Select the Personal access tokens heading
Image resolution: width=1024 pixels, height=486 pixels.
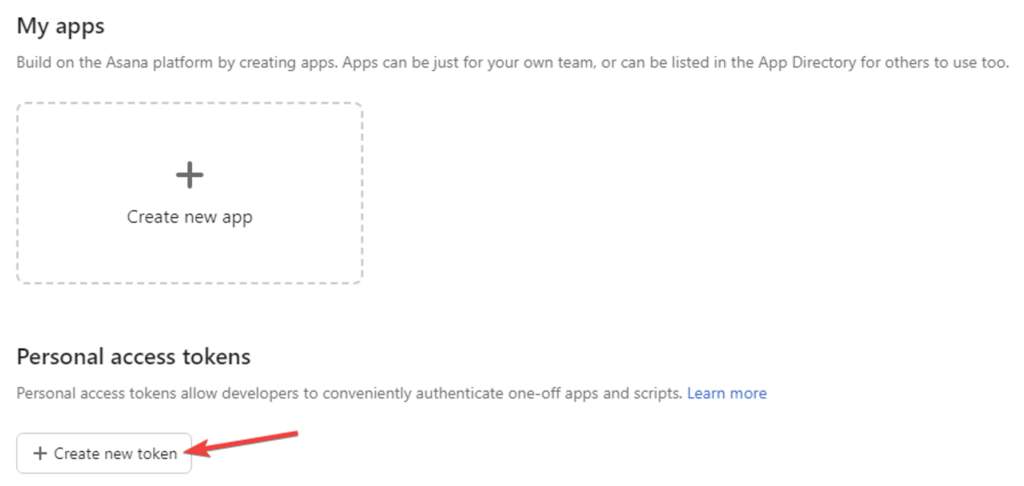(133, 357)
